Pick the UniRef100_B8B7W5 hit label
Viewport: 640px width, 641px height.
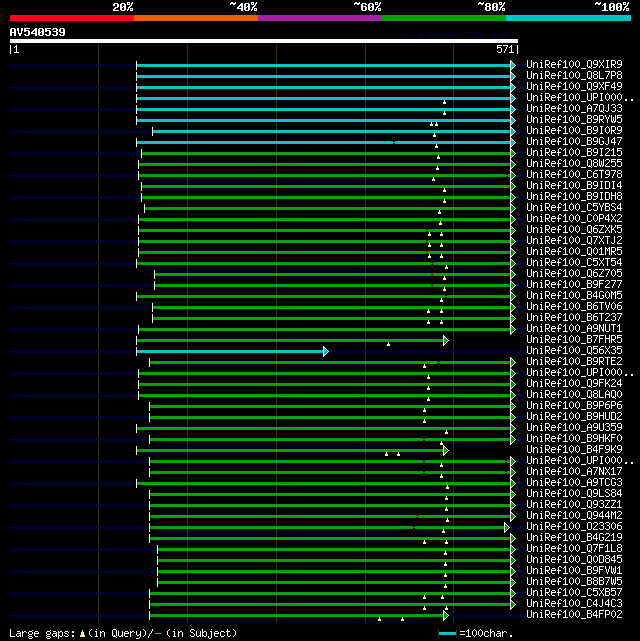click(574, 582)
